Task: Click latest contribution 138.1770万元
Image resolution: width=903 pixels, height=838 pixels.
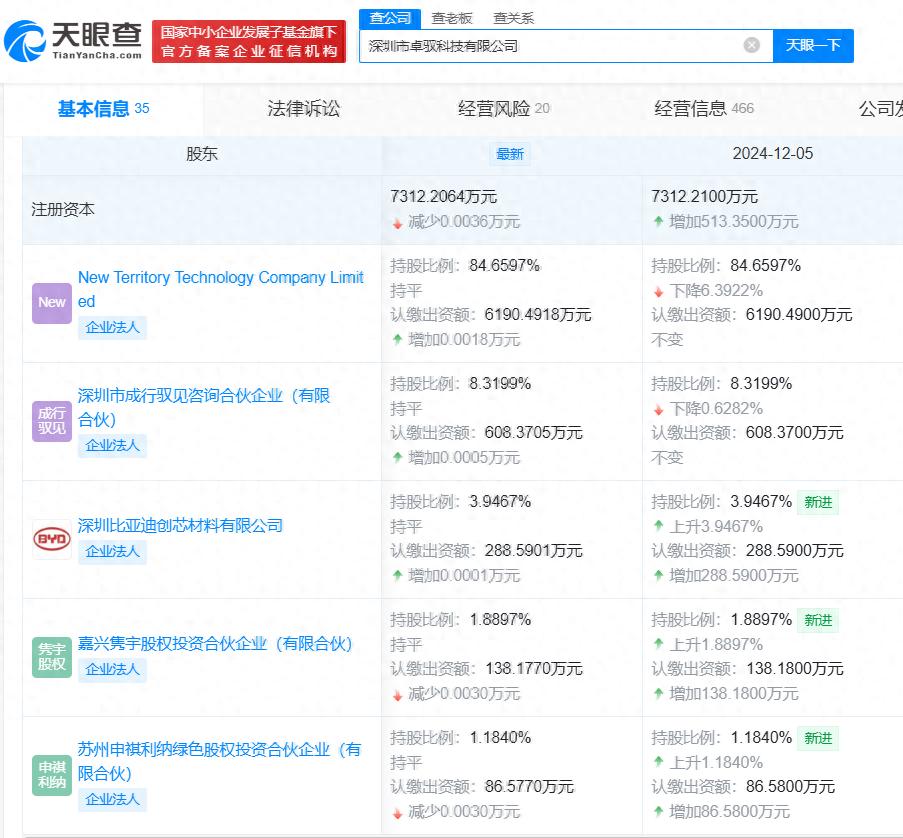Action: [x=533, y=669]
